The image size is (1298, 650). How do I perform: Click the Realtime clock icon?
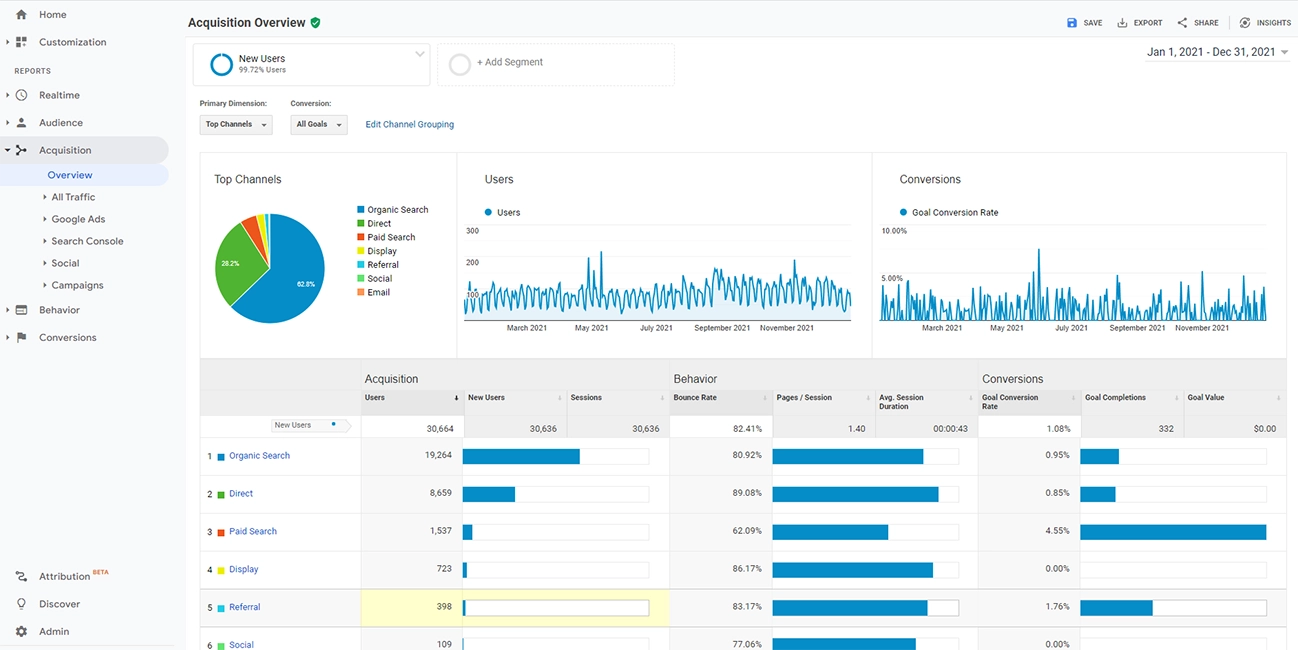coord(21,95)
